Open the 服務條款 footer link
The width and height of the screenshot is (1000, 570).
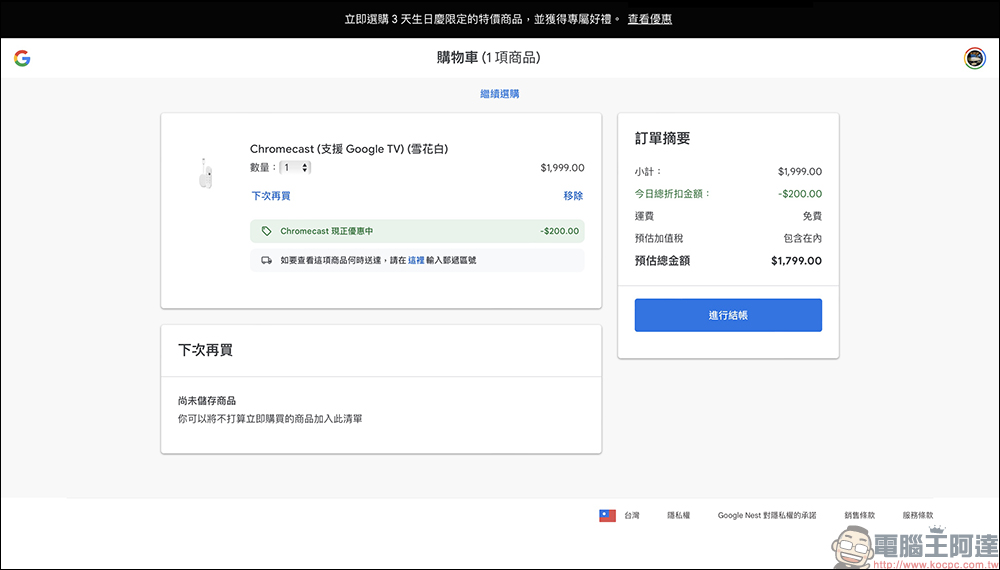click(917, 516)
